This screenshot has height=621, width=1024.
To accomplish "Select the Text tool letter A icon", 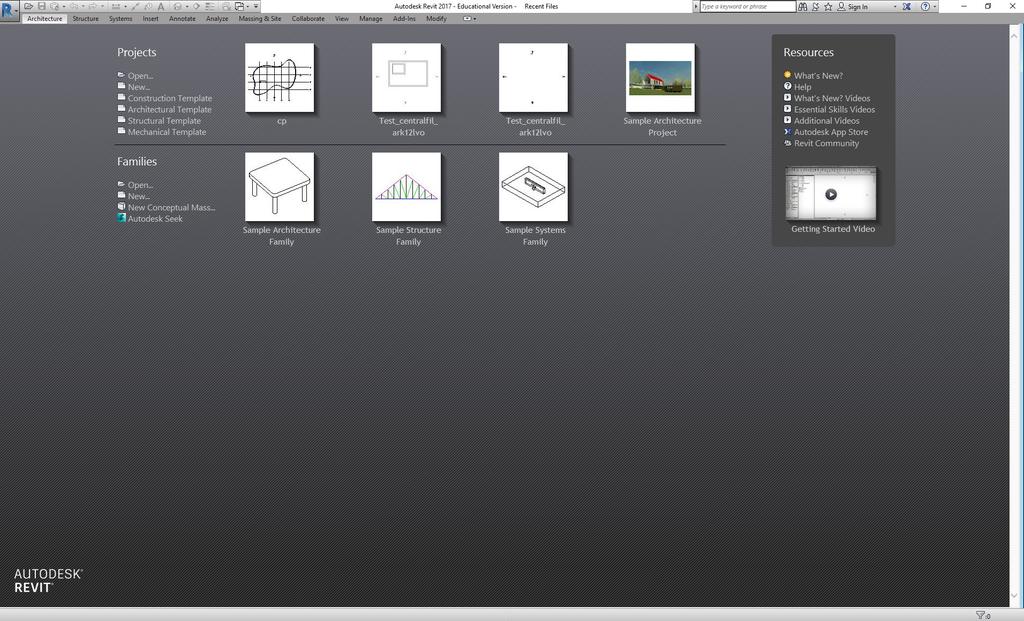I will click(161, 7).
